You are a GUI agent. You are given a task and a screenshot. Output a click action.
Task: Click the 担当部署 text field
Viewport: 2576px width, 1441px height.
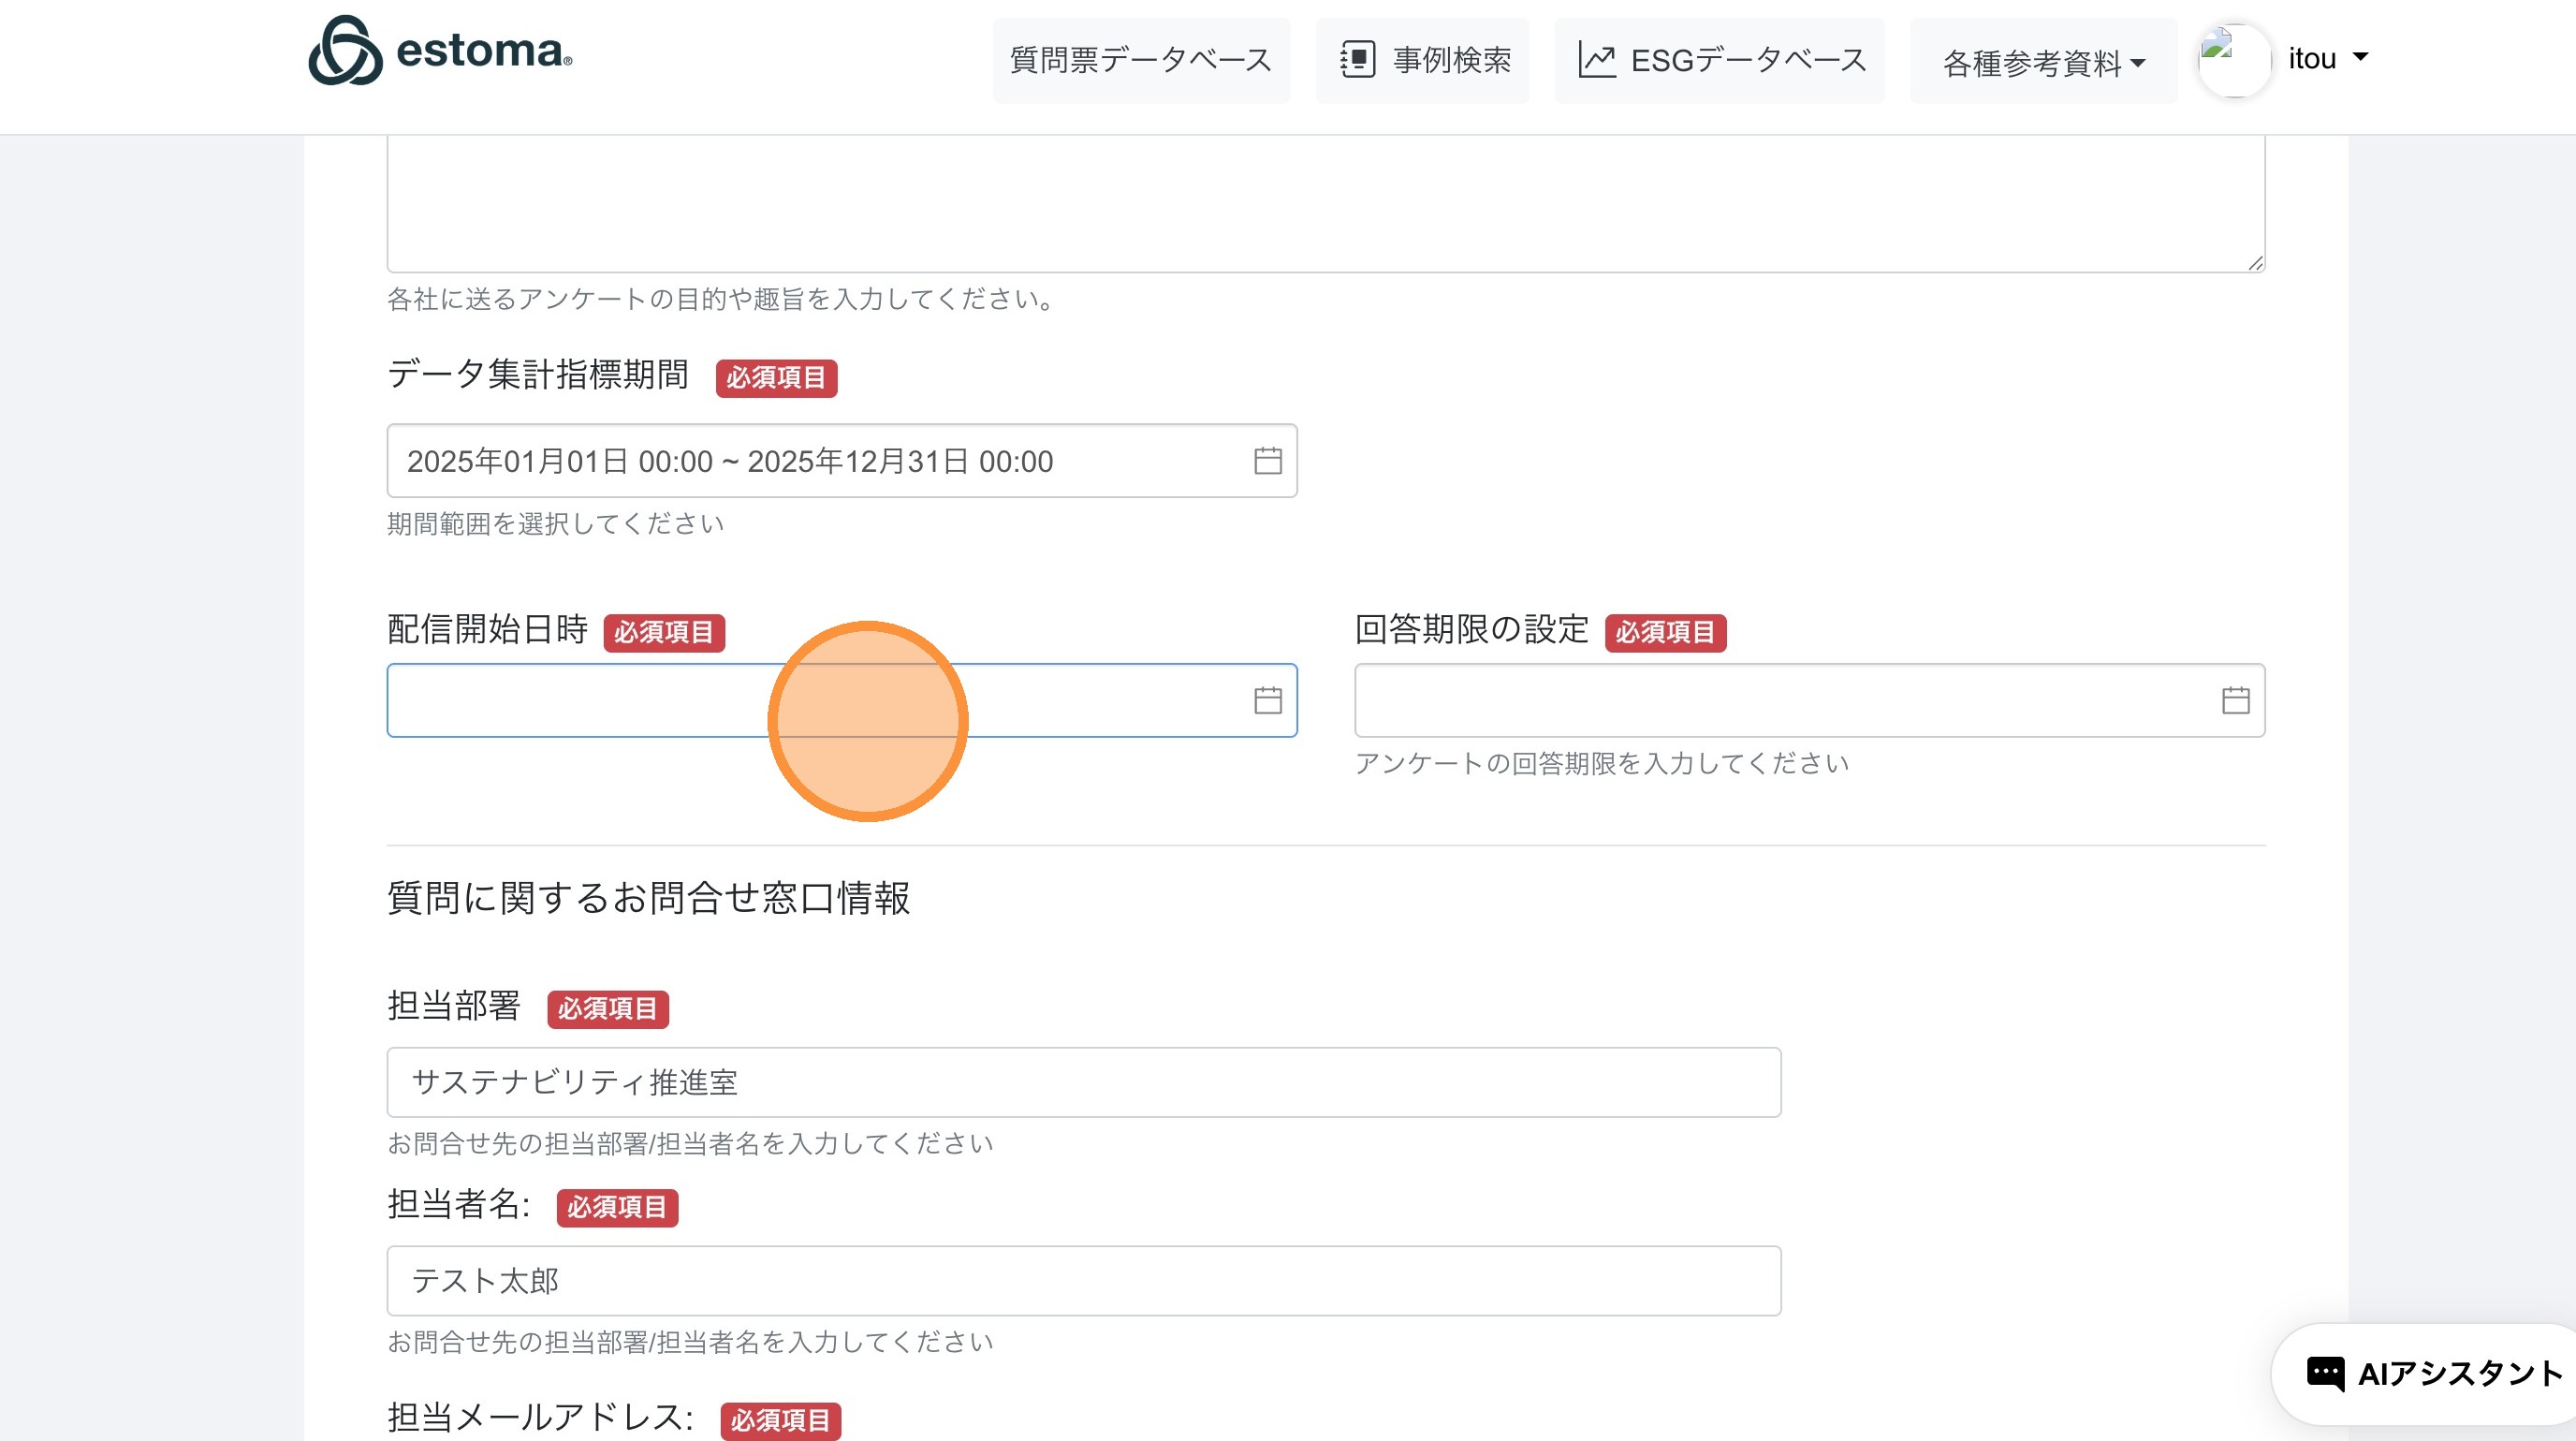[x=1083, y=1082]
